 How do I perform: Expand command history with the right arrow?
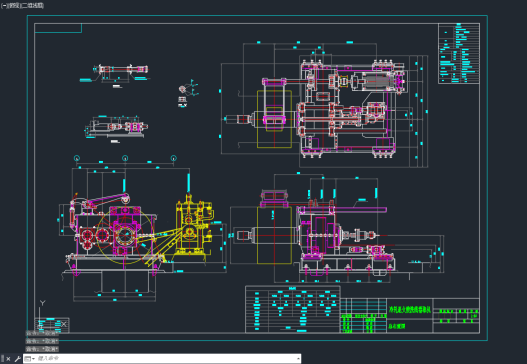pyautogui.click(x=298, y=359)
